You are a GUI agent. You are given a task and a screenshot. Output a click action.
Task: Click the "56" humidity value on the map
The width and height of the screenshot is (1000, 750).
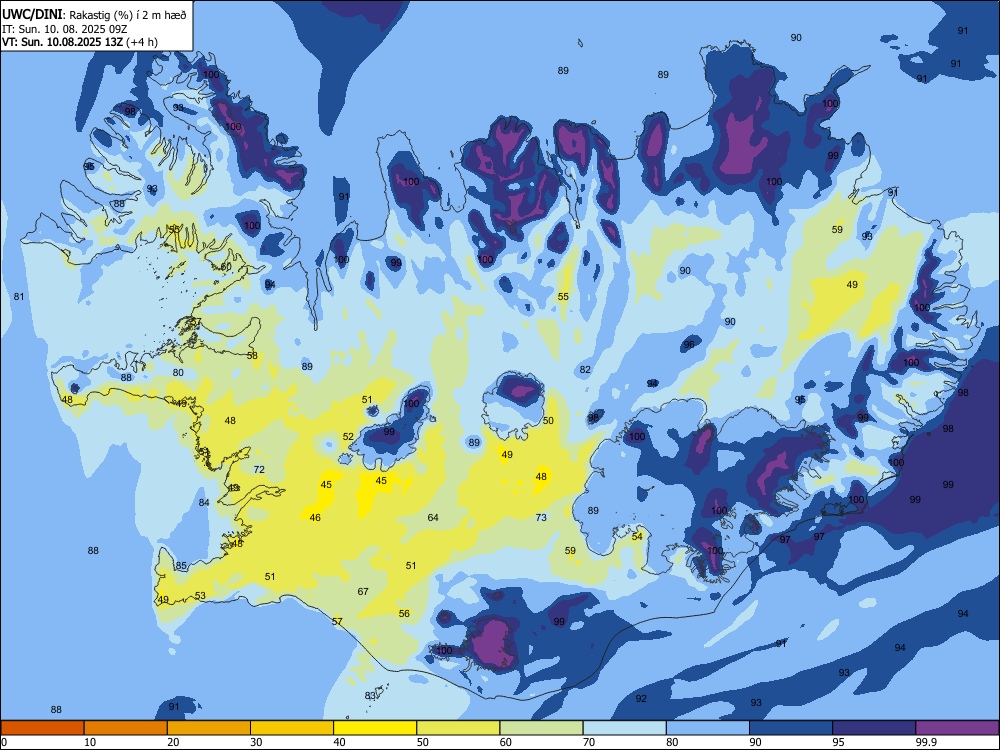[404, 614]
